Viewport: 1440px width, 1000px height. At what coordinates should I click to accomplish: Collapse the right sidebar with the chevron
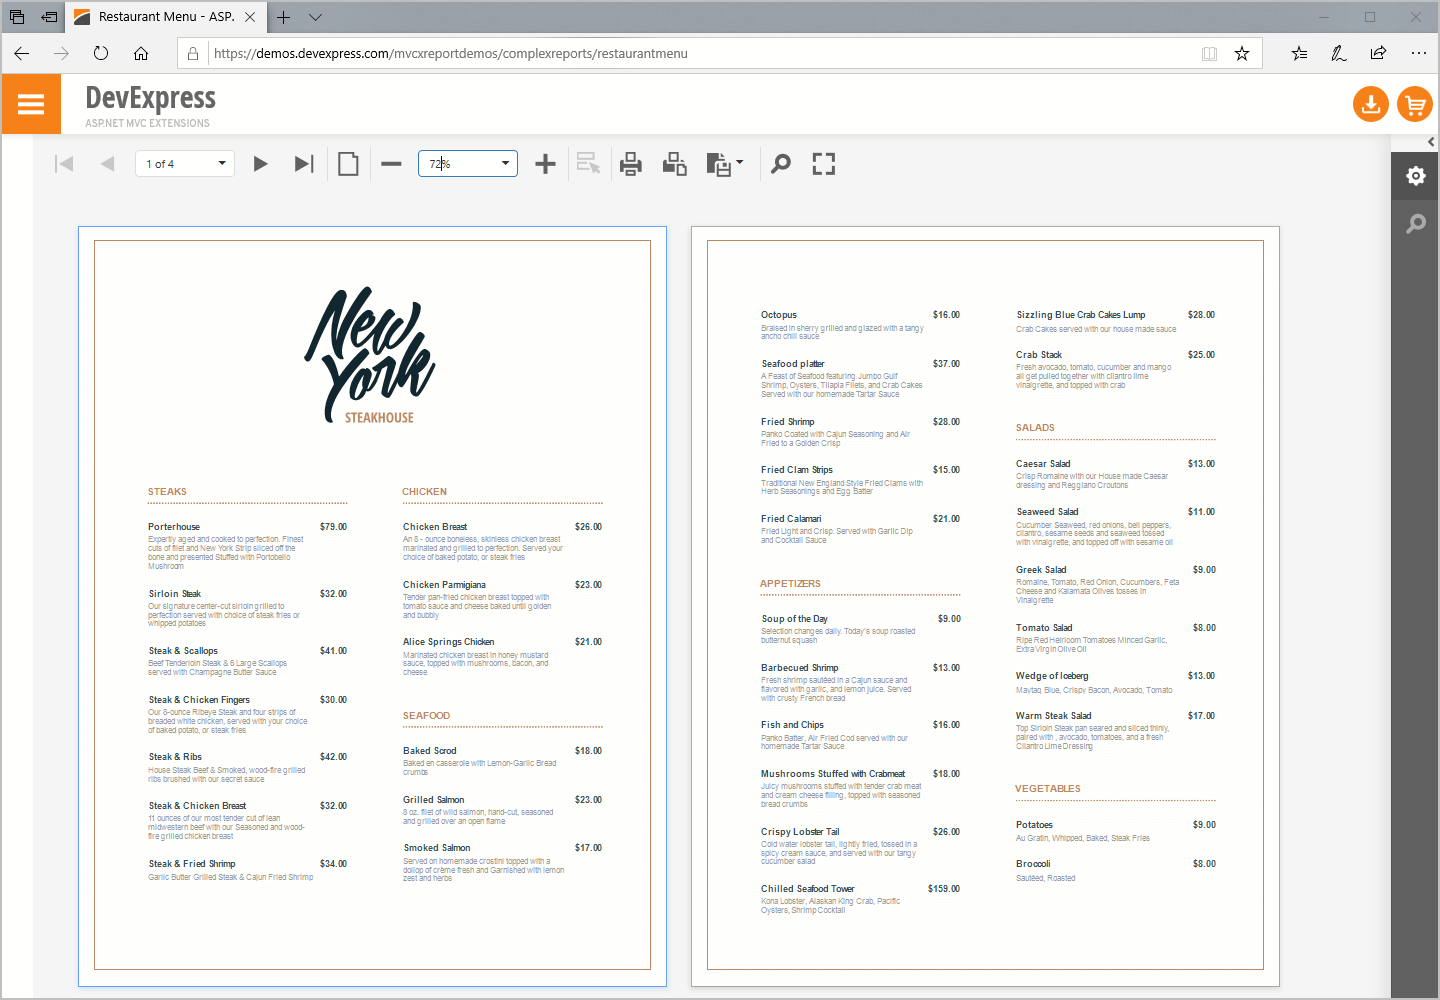pyautogui.click(x=1432, y=141)
